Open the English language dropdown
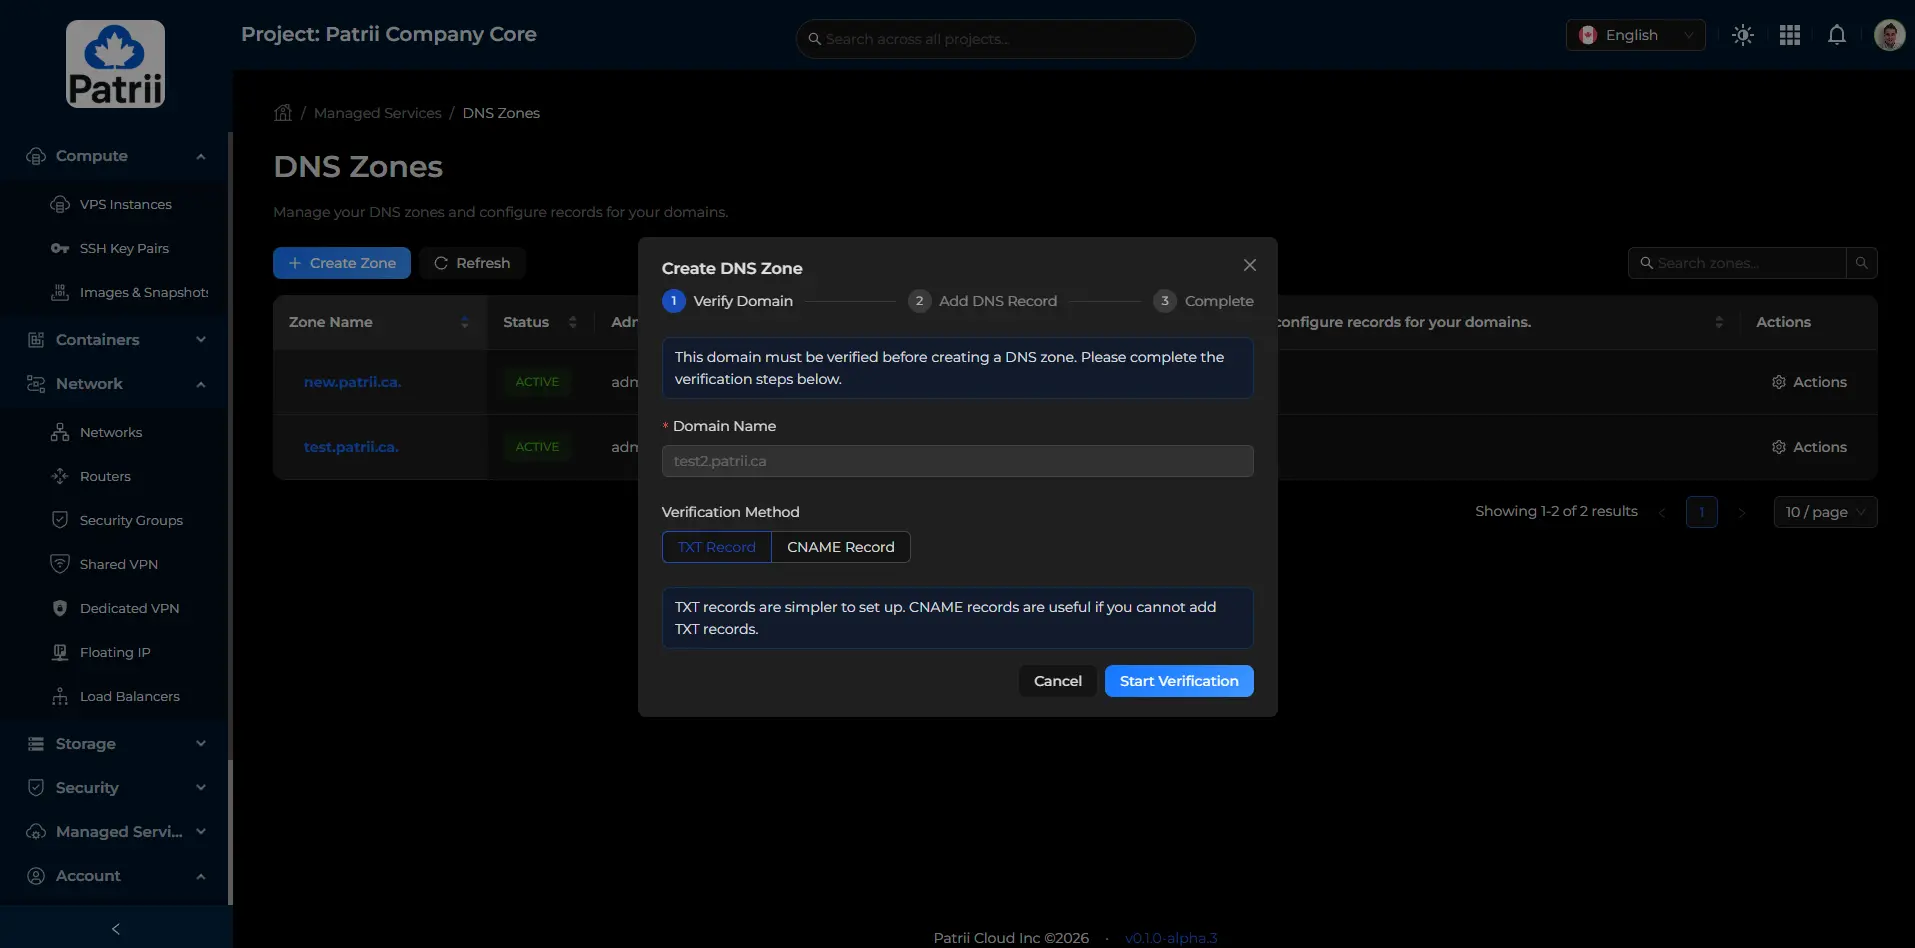1915x948 pixels. [1635, 35]
